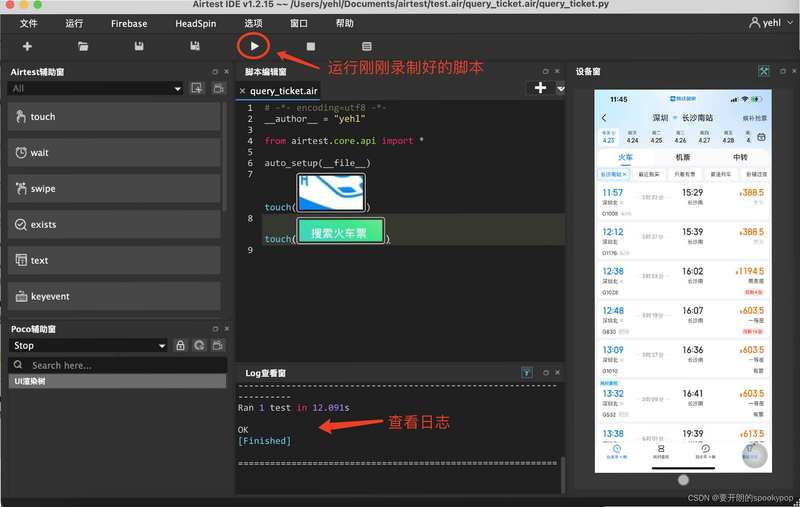
Task: Select the touch command in Airtest panel
Action: (x=114, y=117)
